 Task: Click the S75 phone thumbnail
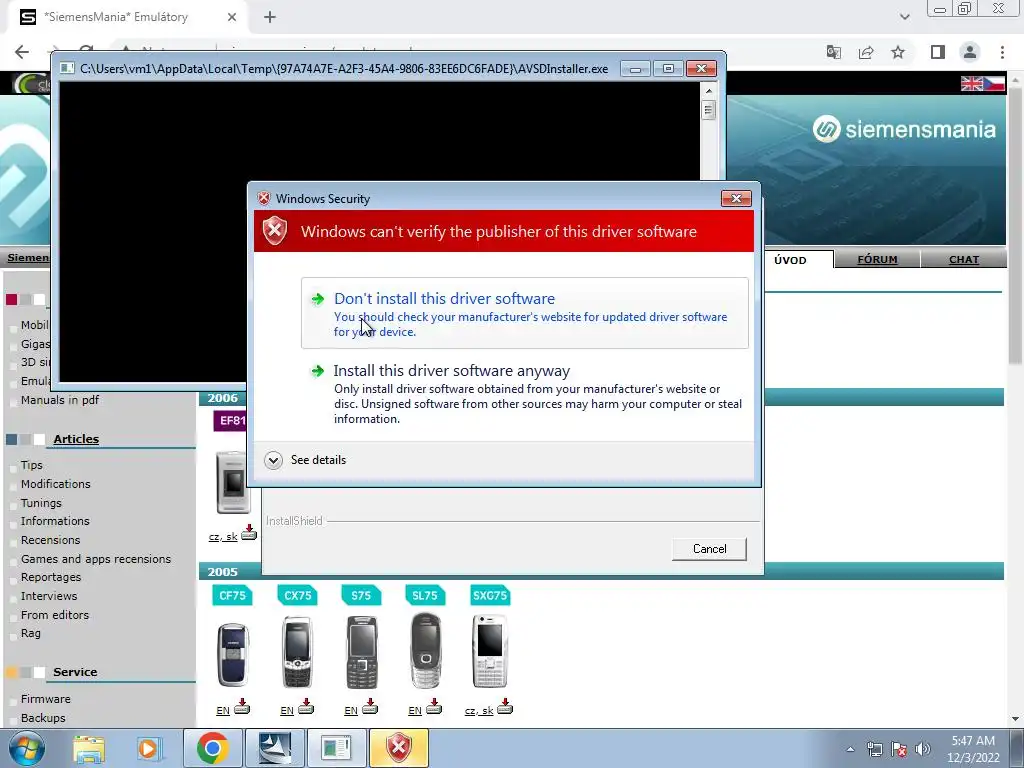click(362, 652)
